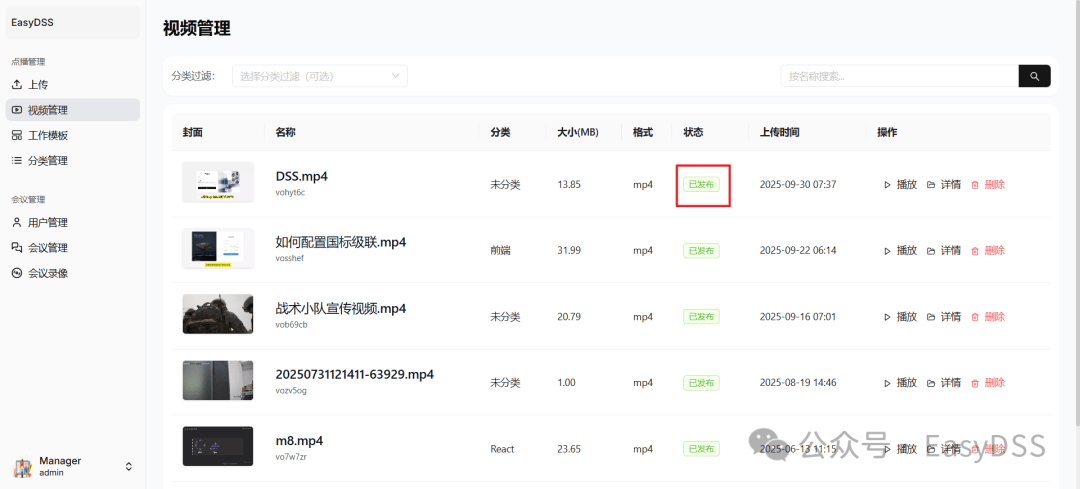1080x489 pixels.
Task: Navigate to 会议管理
Action: (x=47, y=247)
